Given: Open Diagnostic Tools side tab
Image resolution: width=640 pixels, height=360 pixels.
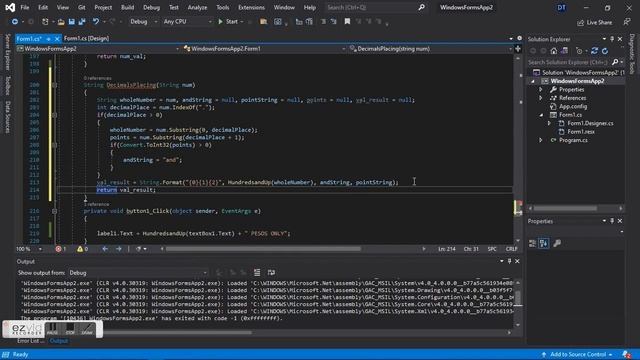Looking at the screenshot, I should tap(632, 54).
